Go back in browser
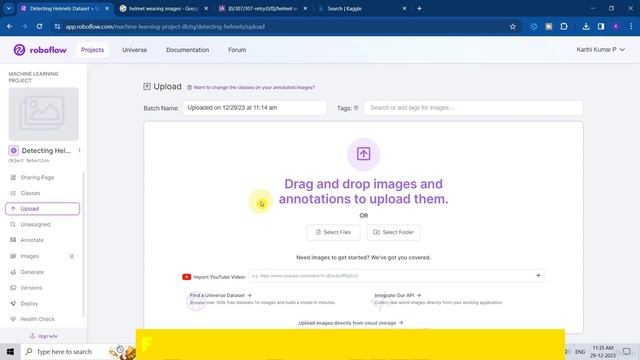The width and height of the screenshot is (640, 360). [9, 27]
